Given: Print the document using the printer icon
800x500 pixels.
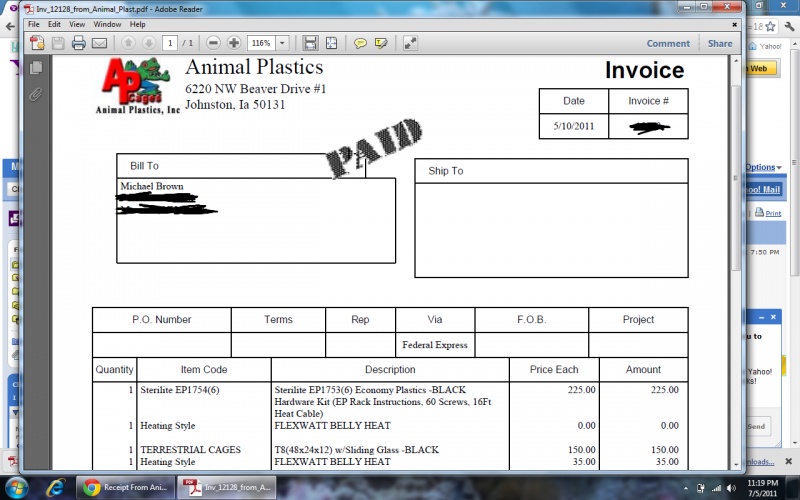Looking at the screenshot, I should pos(79,43).
